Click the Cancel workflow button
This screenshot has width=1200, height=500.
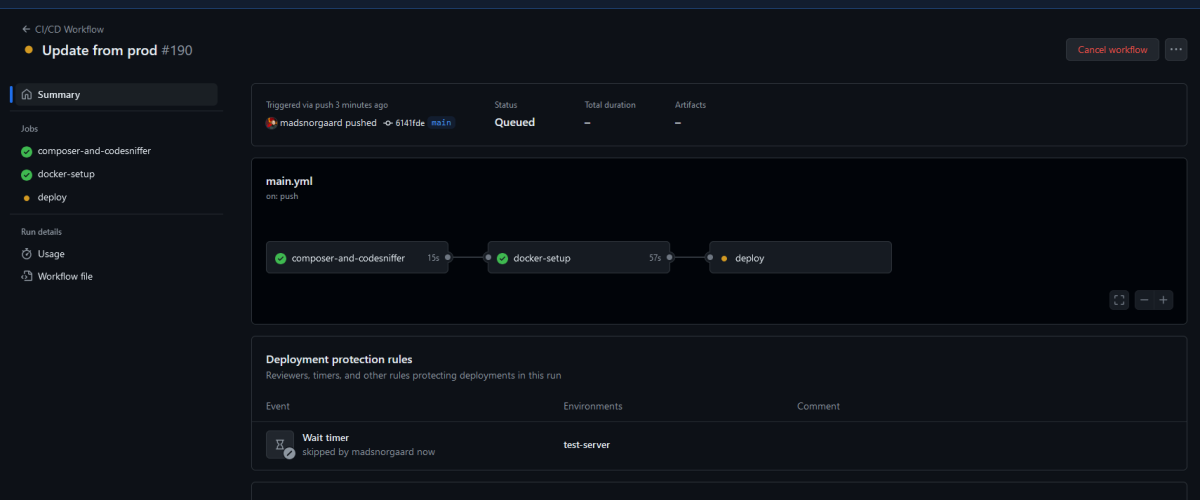(x=1113, y=49)
